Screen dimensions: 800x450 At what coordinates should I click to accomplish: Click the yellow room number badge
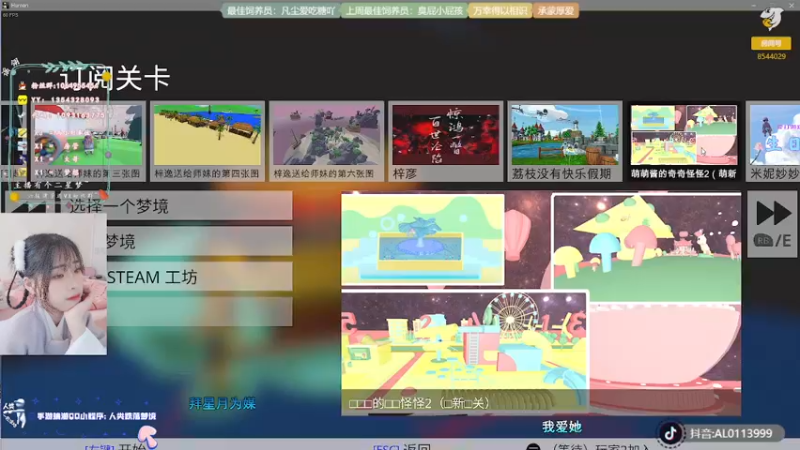771,43
